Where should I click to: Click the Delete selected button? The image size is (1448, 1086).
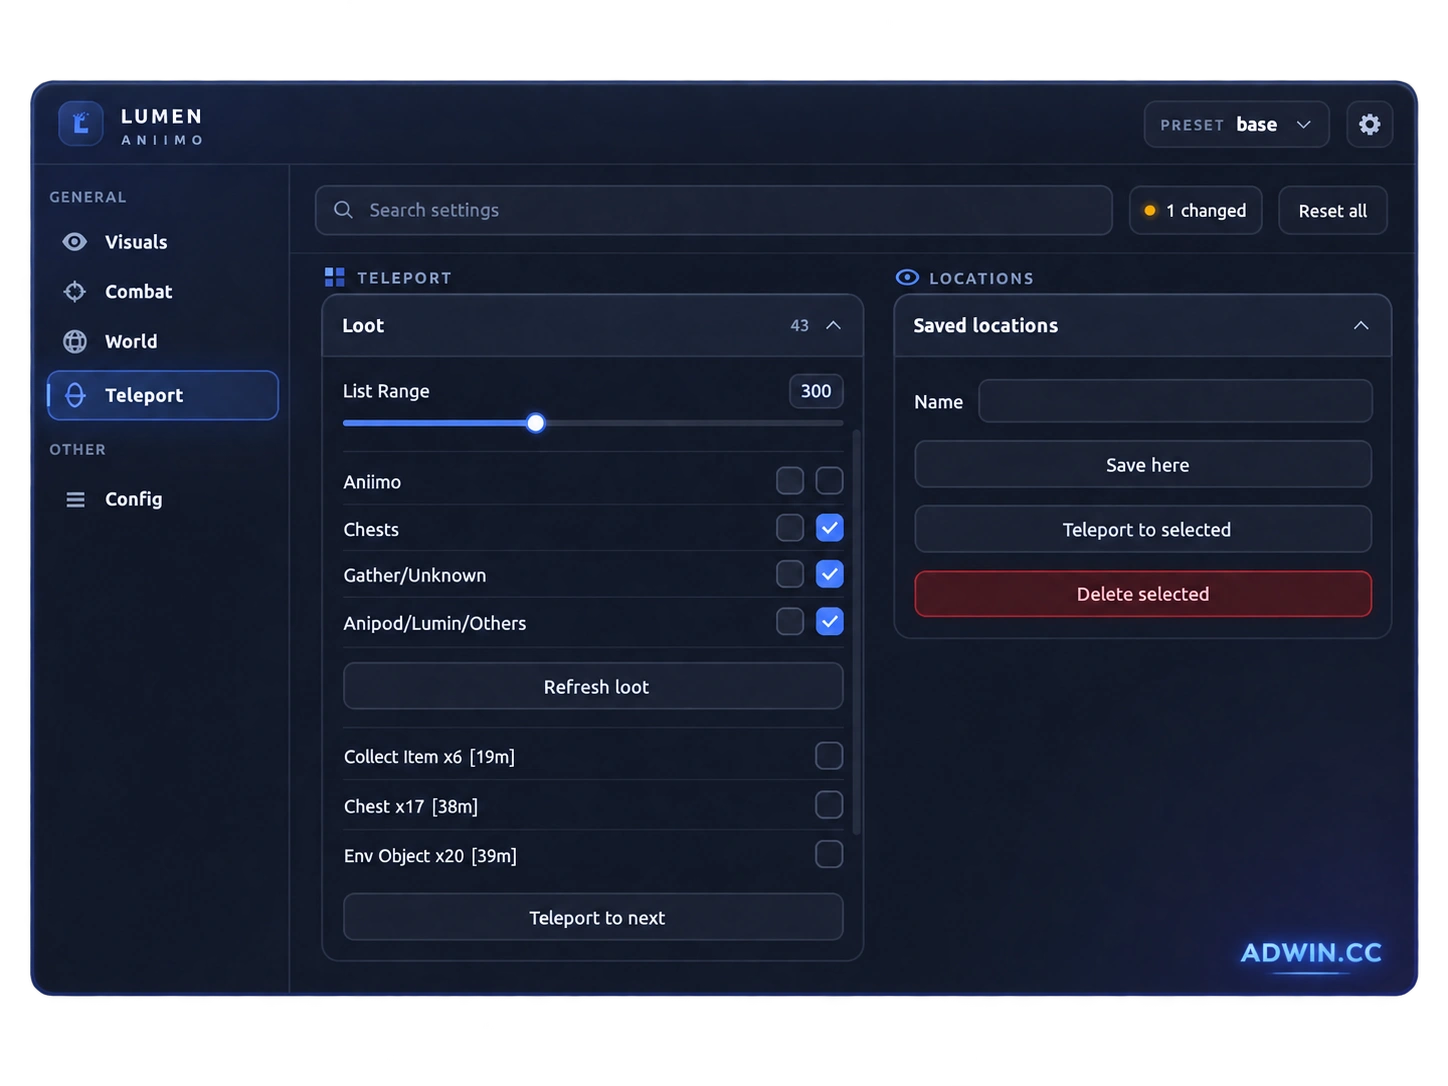tap(1143, 594)
